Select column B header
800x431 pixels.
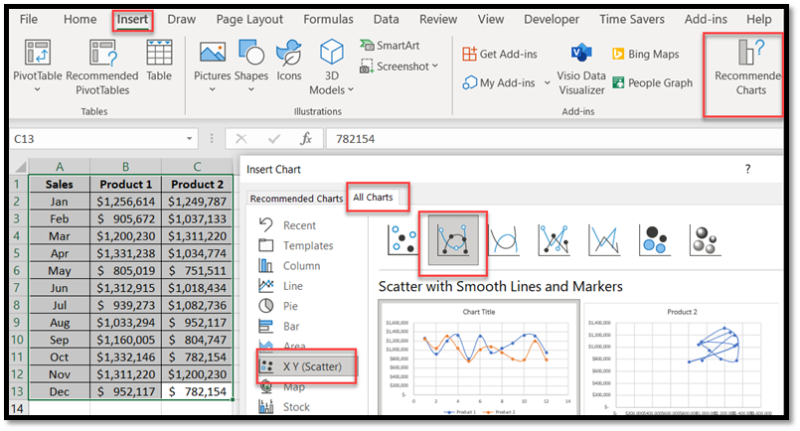[126, 167]
